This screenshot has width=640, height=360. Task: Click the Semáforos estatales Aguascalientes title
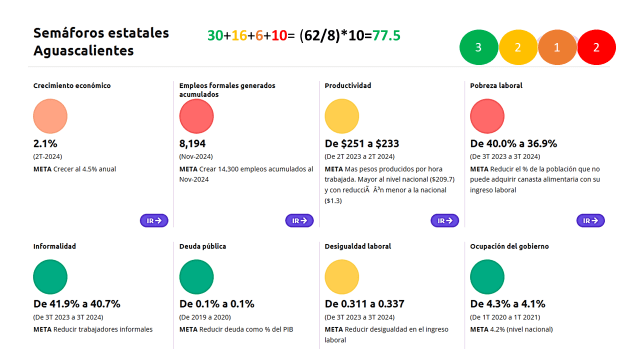pos(101,42)
